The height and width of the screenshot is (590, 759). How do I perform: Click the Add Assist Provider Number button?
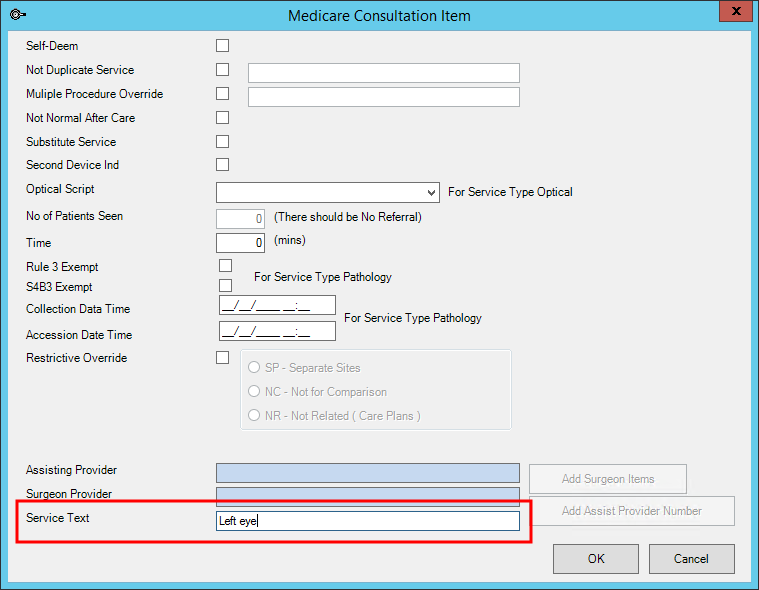tap(632, 511)
